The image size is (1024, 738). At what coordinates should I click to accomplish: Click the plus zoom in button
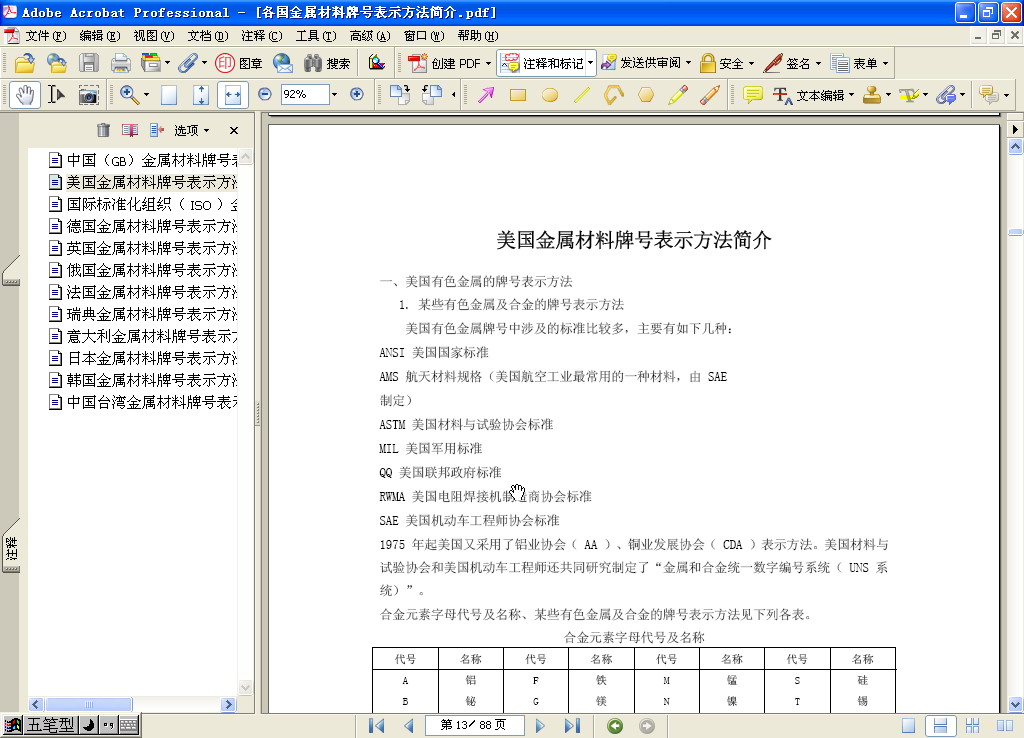click(357, 95)
